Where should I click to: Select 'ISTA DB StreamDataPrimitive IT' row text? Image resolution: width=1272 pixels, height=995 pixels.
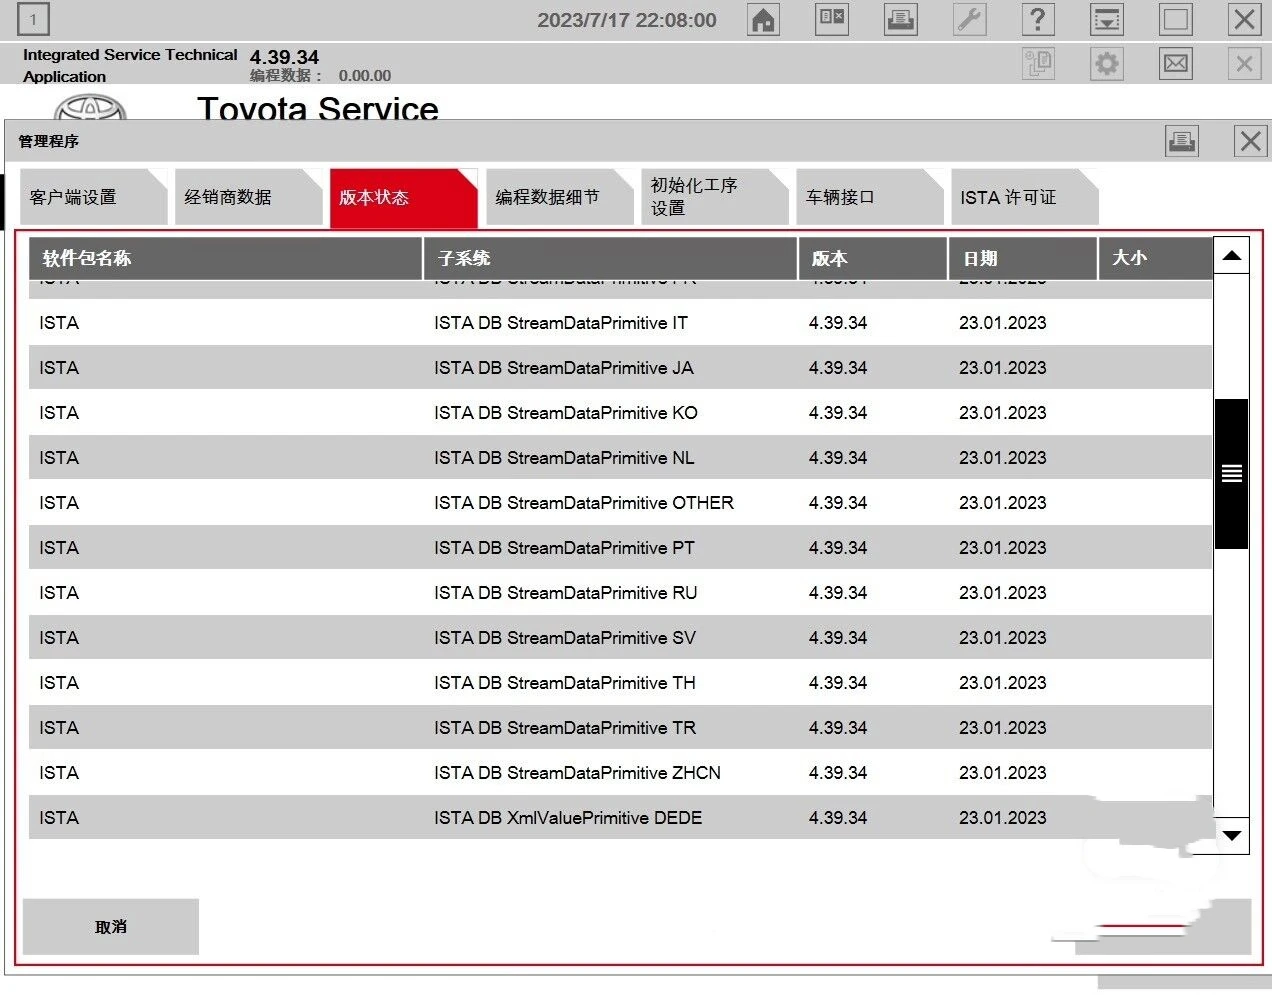561,323
